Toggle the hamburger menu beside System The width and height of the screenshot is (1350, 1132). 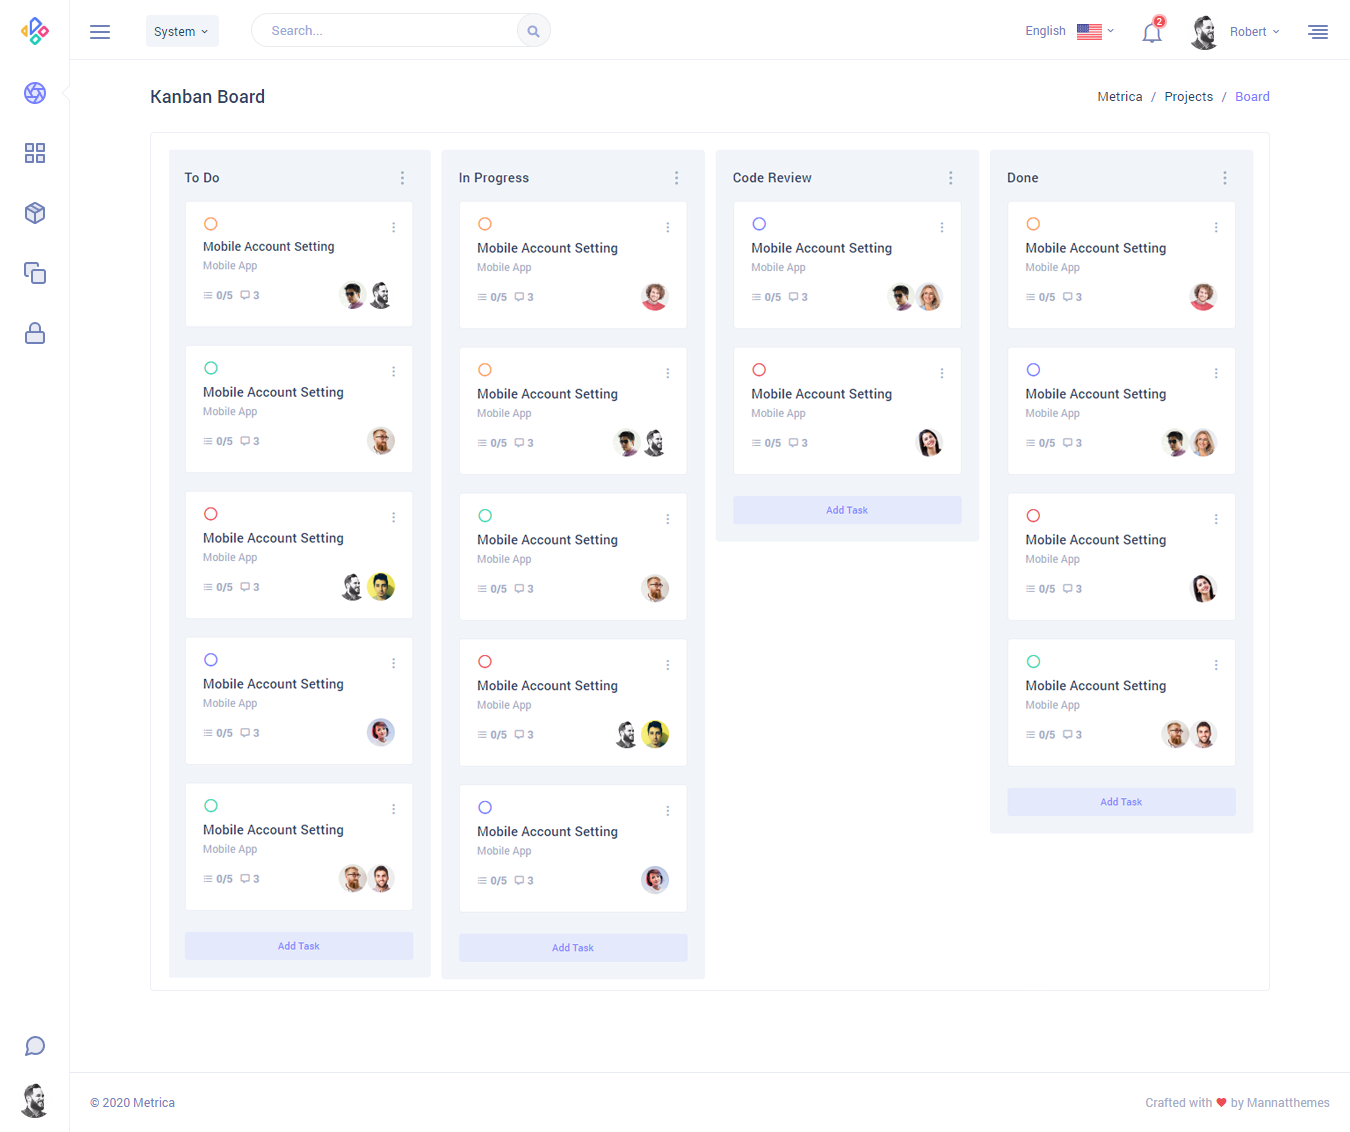coord(100,32)
